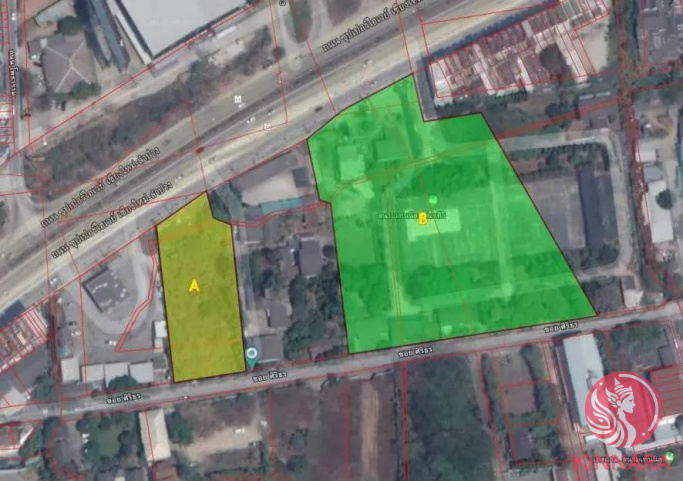Click the green place marker inside parcel B
The height and width of the screenshot is (481, 683).
(433, 200)
